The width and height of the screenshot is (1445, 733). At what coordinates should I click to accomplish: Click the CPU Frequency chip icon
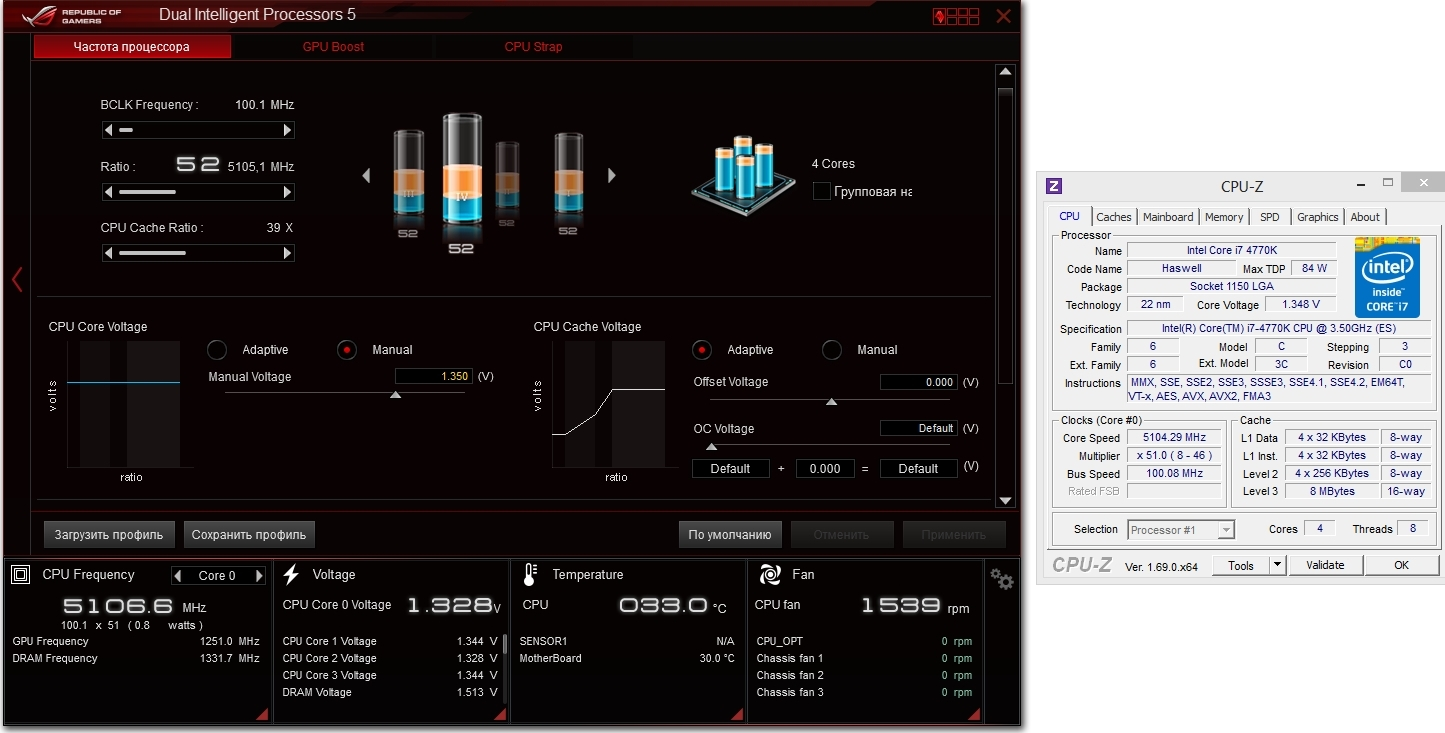click(20, 575)
